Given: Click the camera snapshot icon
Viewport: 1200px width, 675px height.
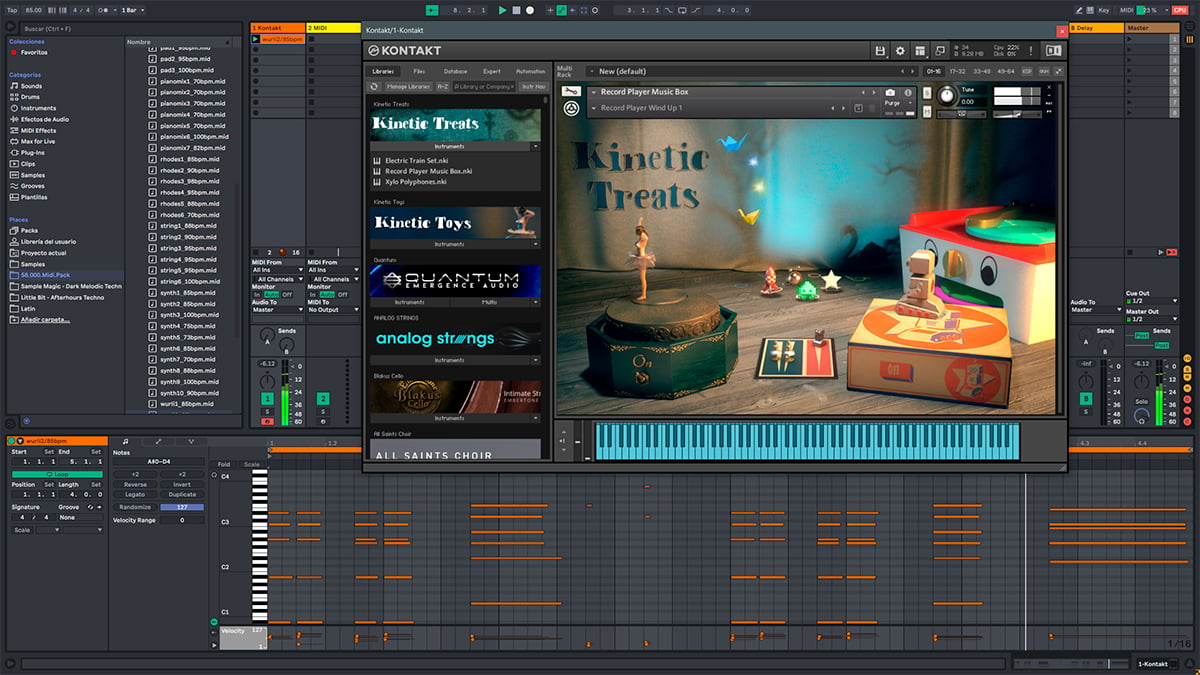Looking at the screenshot, I should tap(890, 92).
